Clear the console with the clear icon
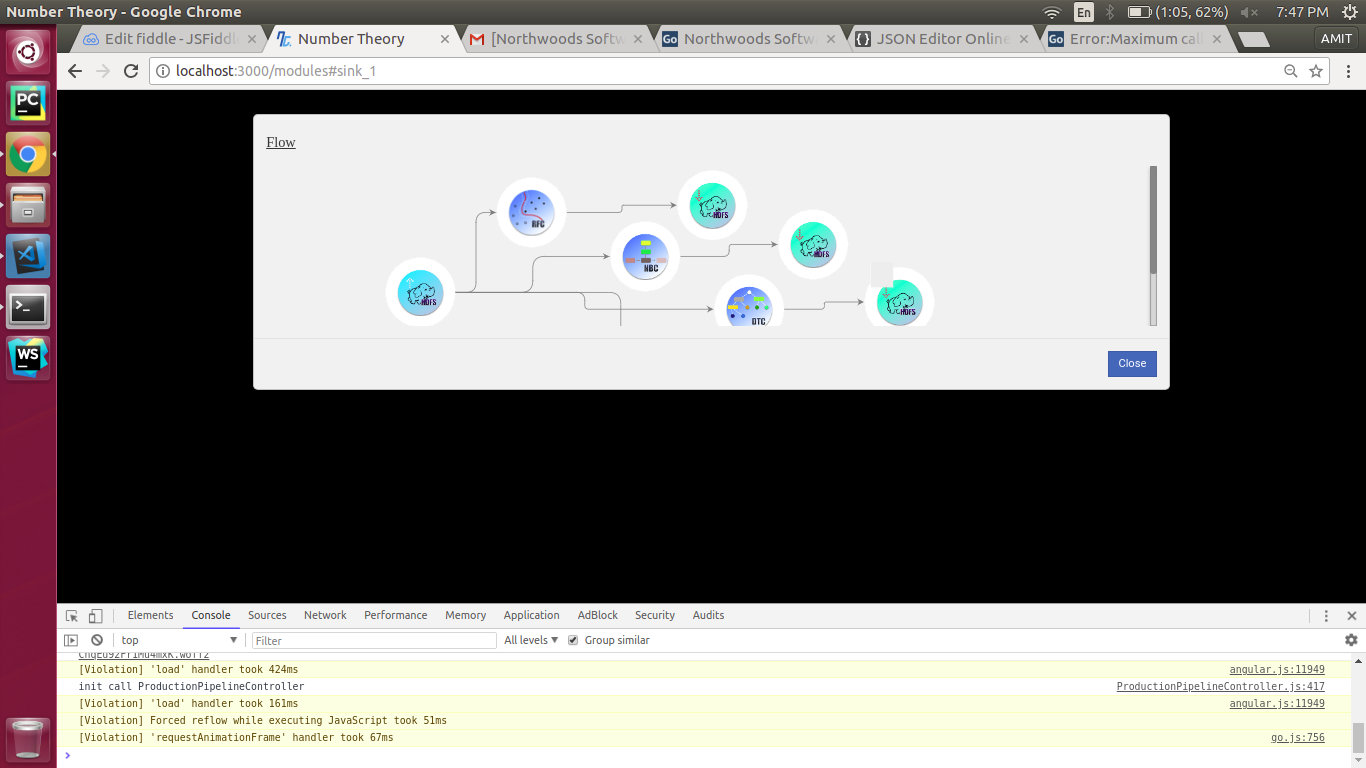 click(97, 640)
